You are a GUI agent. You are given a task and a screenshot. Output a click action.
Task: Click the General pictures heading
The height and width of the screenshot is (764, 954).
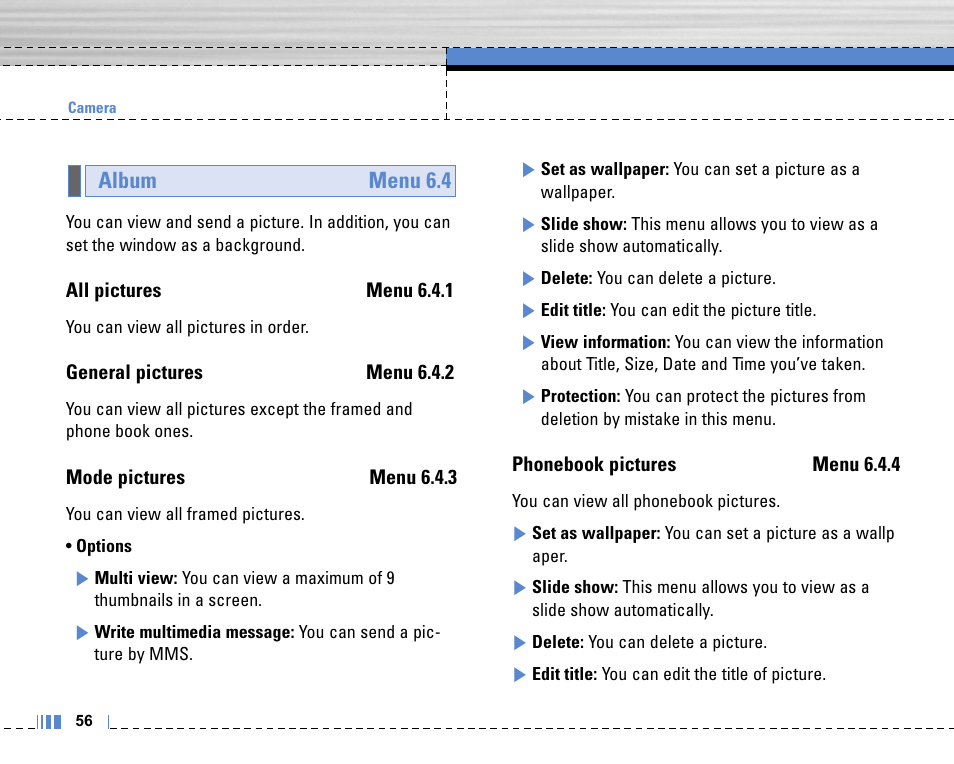tap(134, 372)
